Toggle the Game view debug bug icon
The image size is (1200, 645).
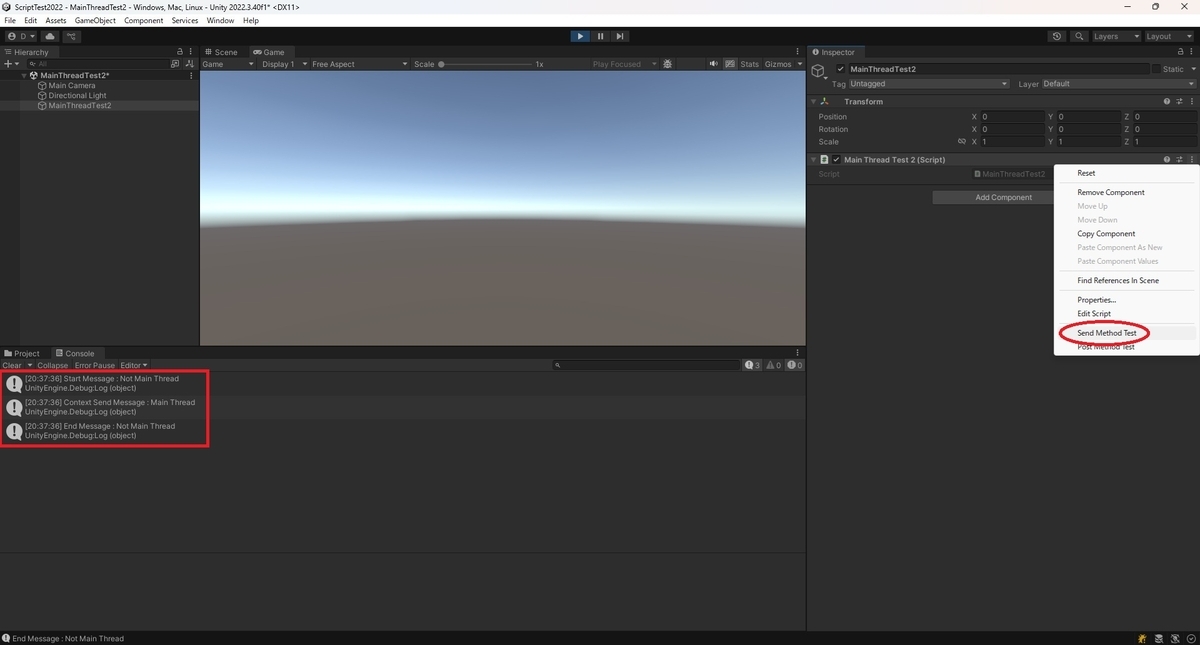668,64
